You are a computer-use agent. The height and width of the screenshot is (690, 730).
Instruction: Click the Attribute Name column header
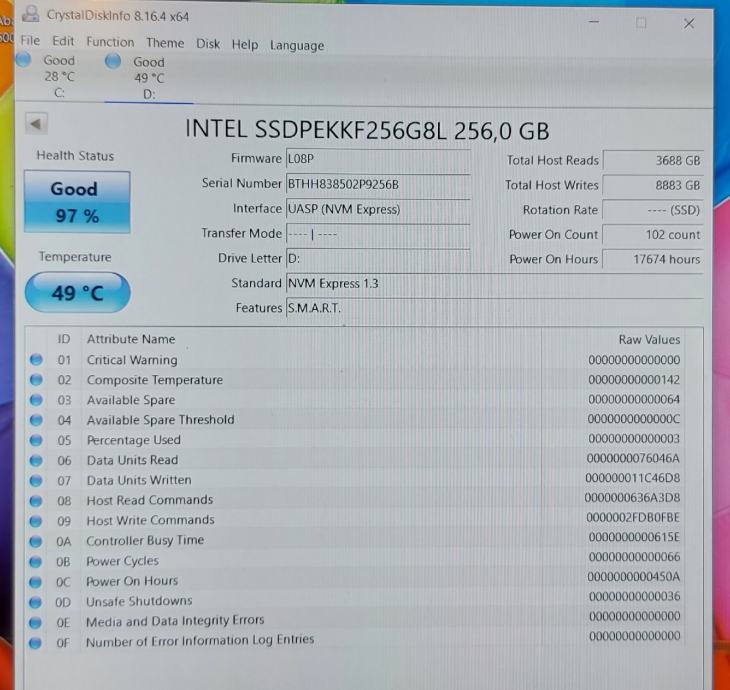point(131,339)
